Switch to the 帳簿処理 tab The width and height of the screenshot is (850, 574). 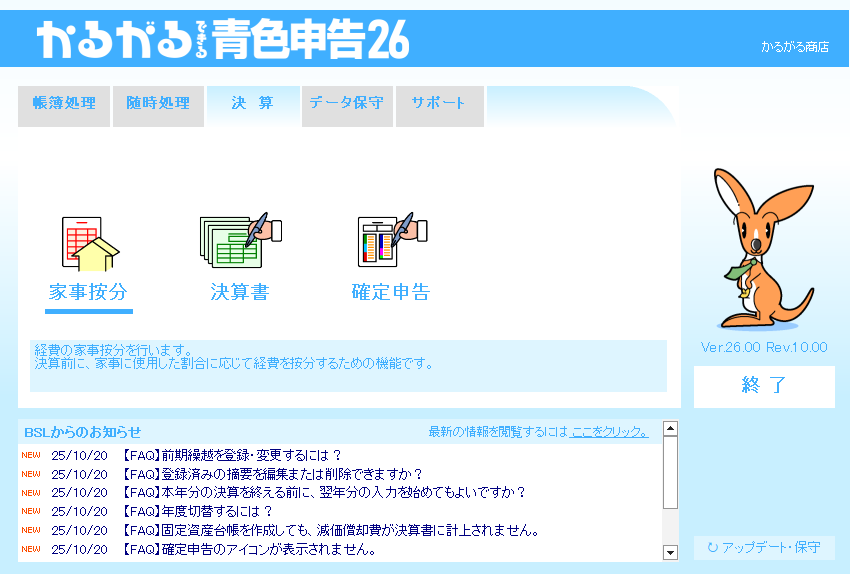tap(64, 103)
